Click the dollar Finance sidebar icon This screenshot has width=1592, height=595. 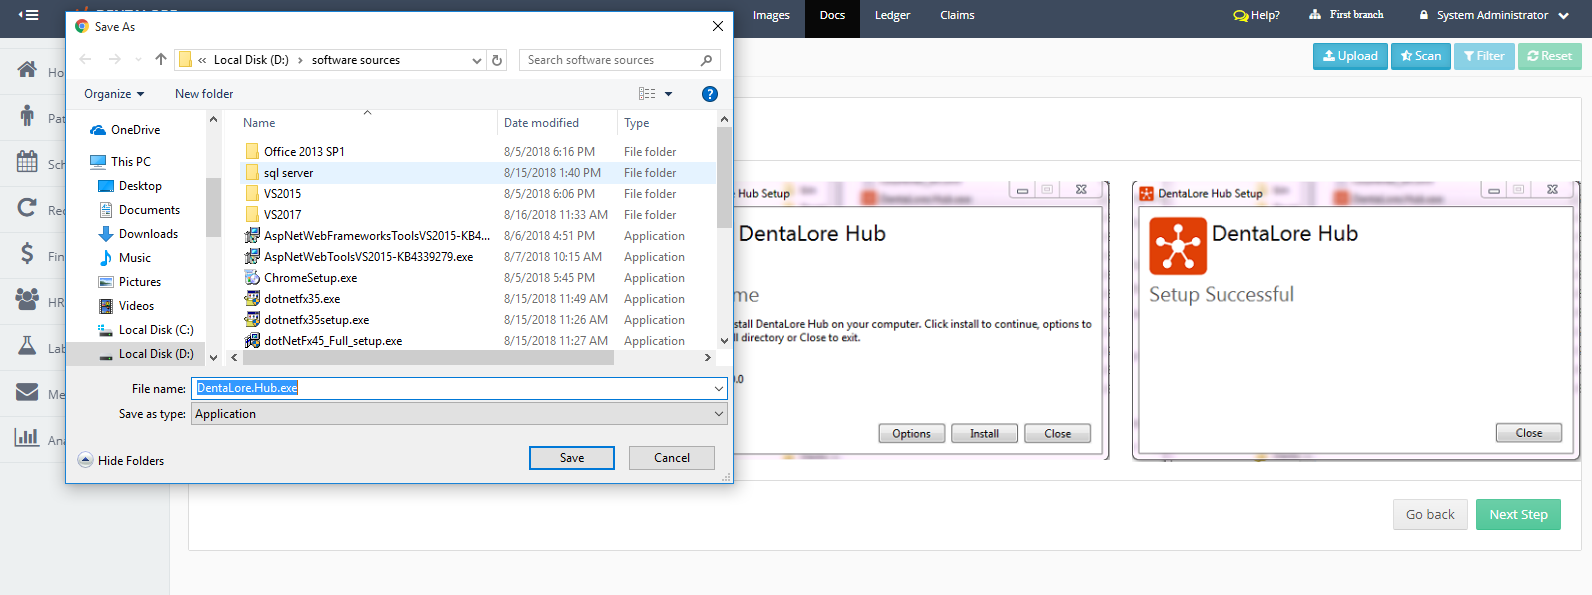(28, 254)
